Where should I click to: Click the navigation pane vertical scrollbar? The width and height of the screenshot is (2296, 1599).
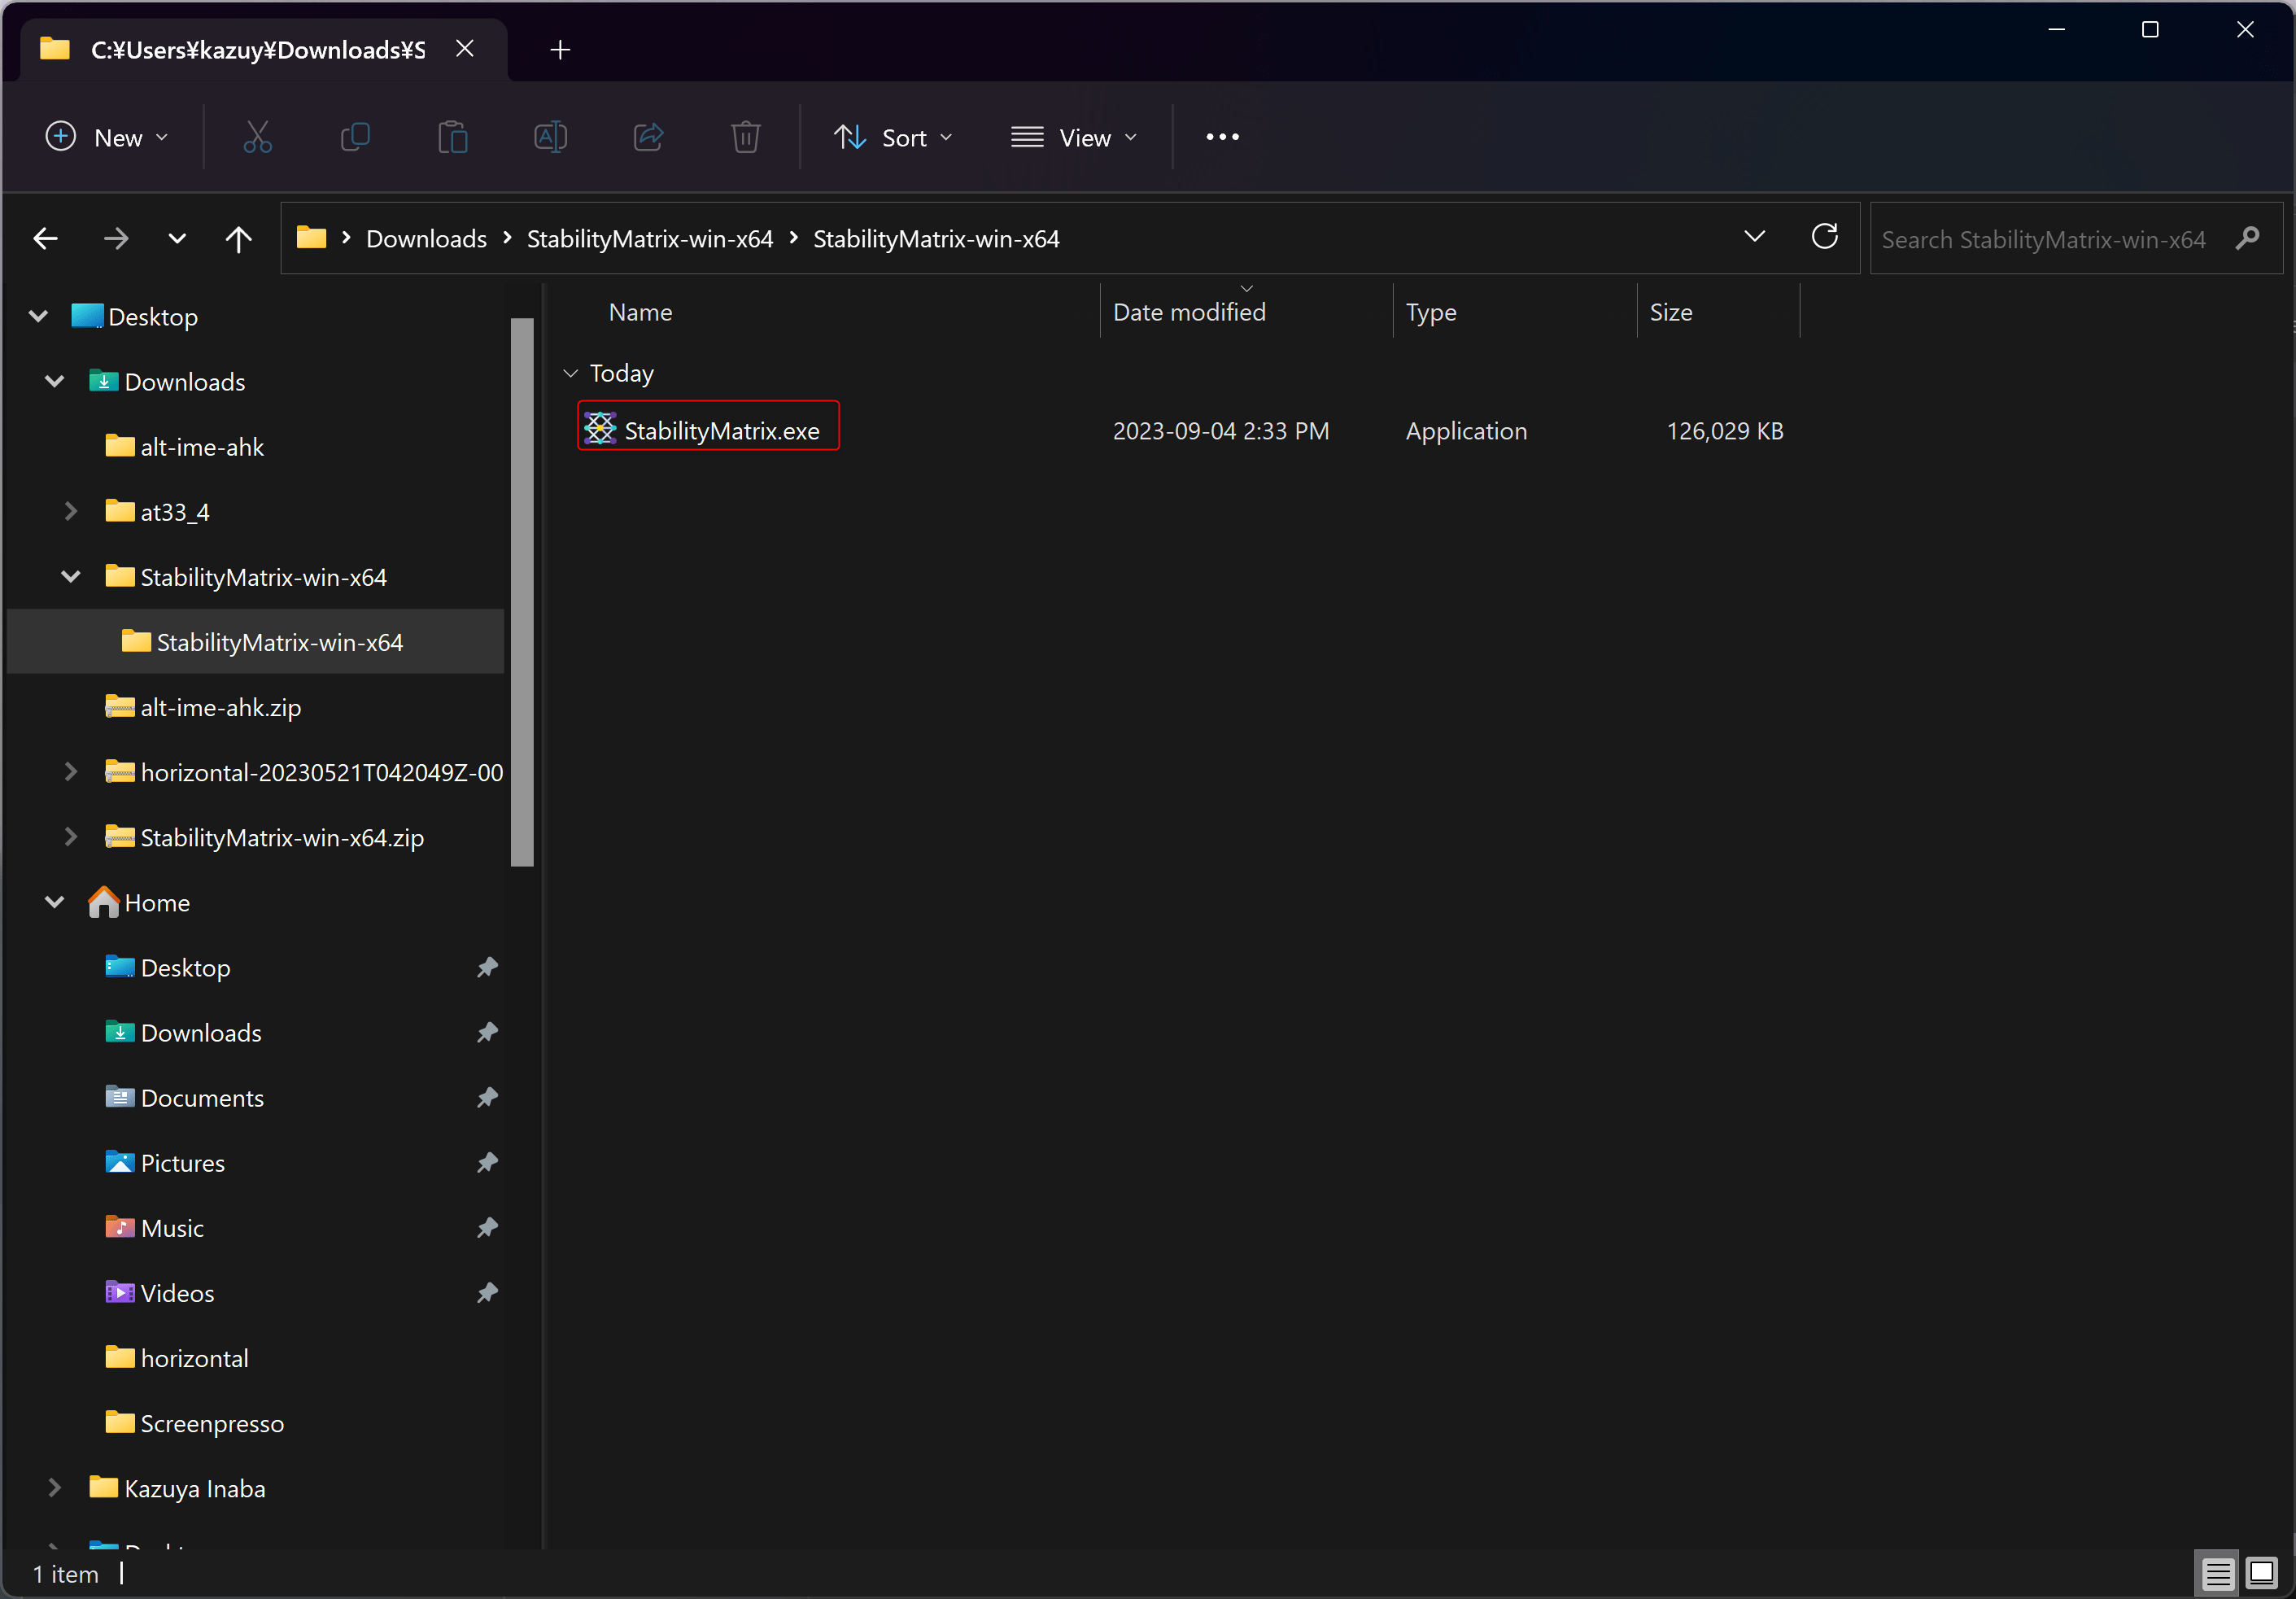521,590
